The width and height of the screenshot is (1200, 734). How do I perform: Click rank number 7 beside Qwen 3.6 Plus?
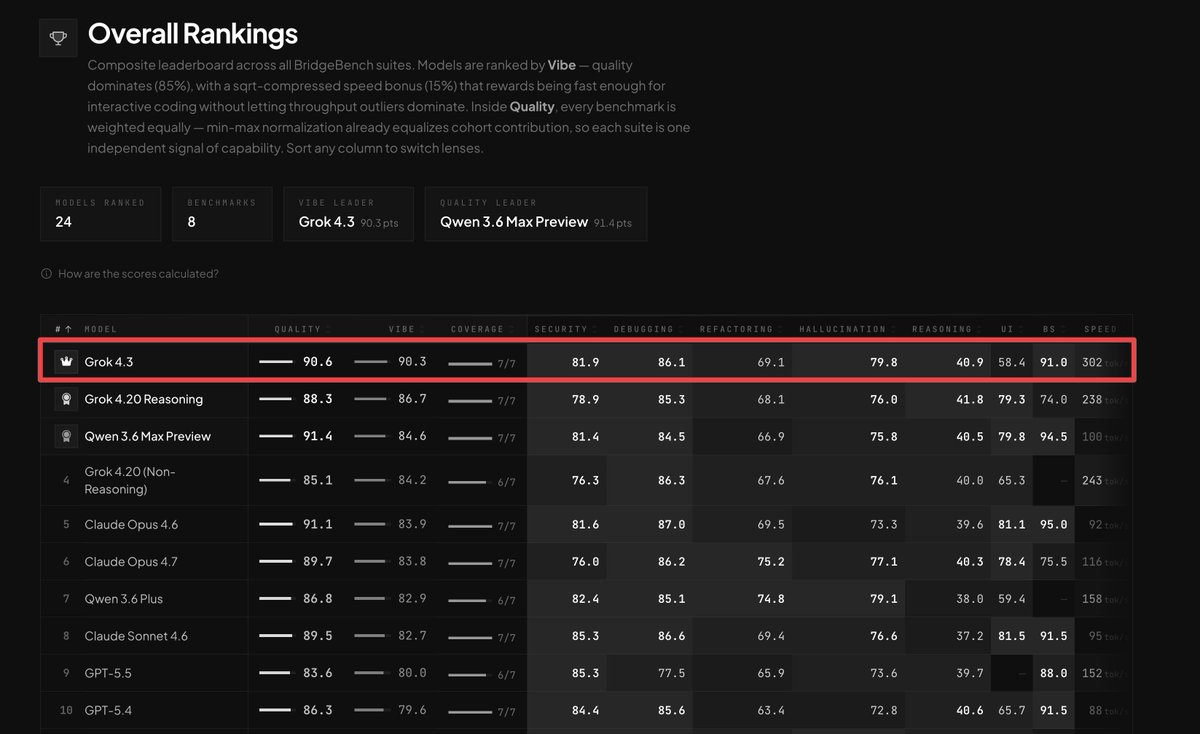tap(66, 599)
